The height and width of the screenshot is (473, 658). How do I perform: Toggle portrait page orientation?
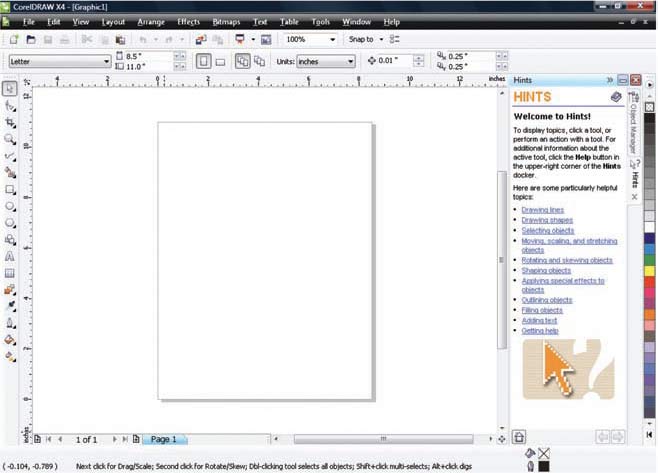(202, 62)
